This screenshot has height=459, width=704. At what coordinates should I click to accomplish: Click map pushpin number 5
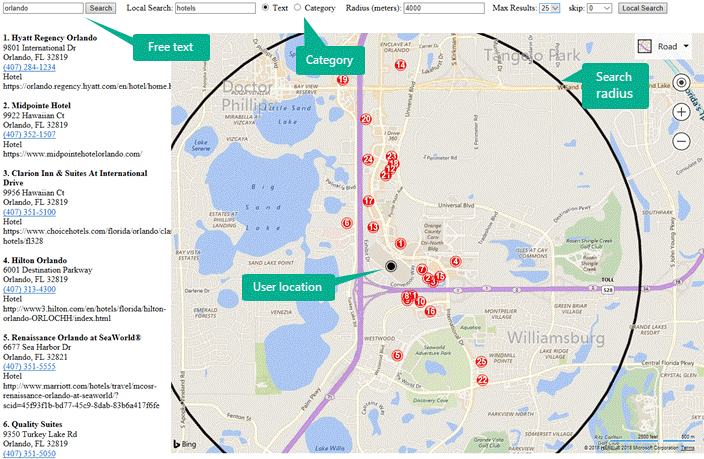[x=397, y=356]
